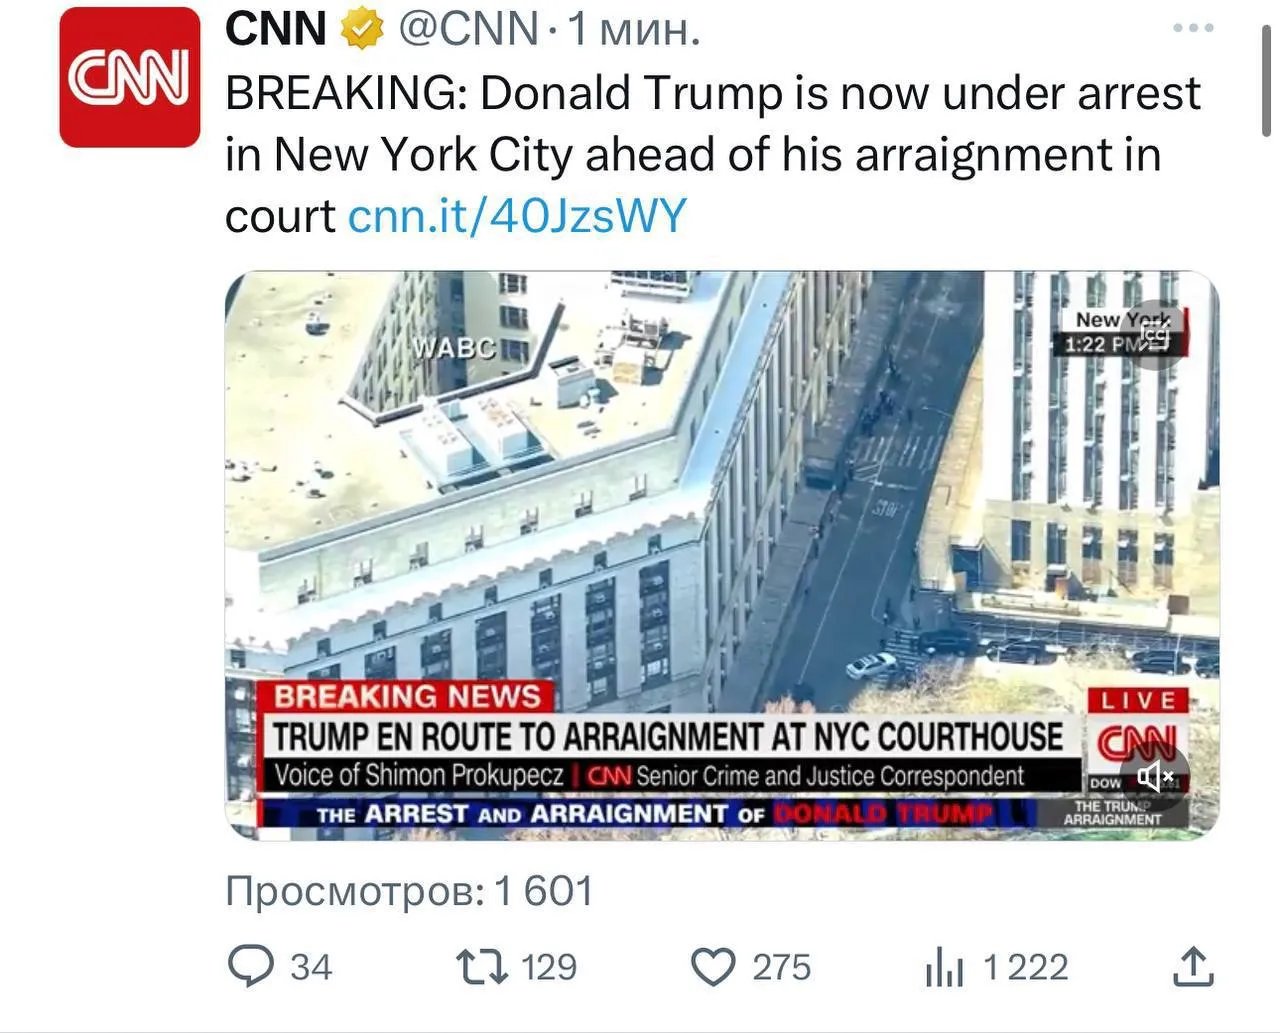Click the "1 мин." timestamp

coord(633,30)
